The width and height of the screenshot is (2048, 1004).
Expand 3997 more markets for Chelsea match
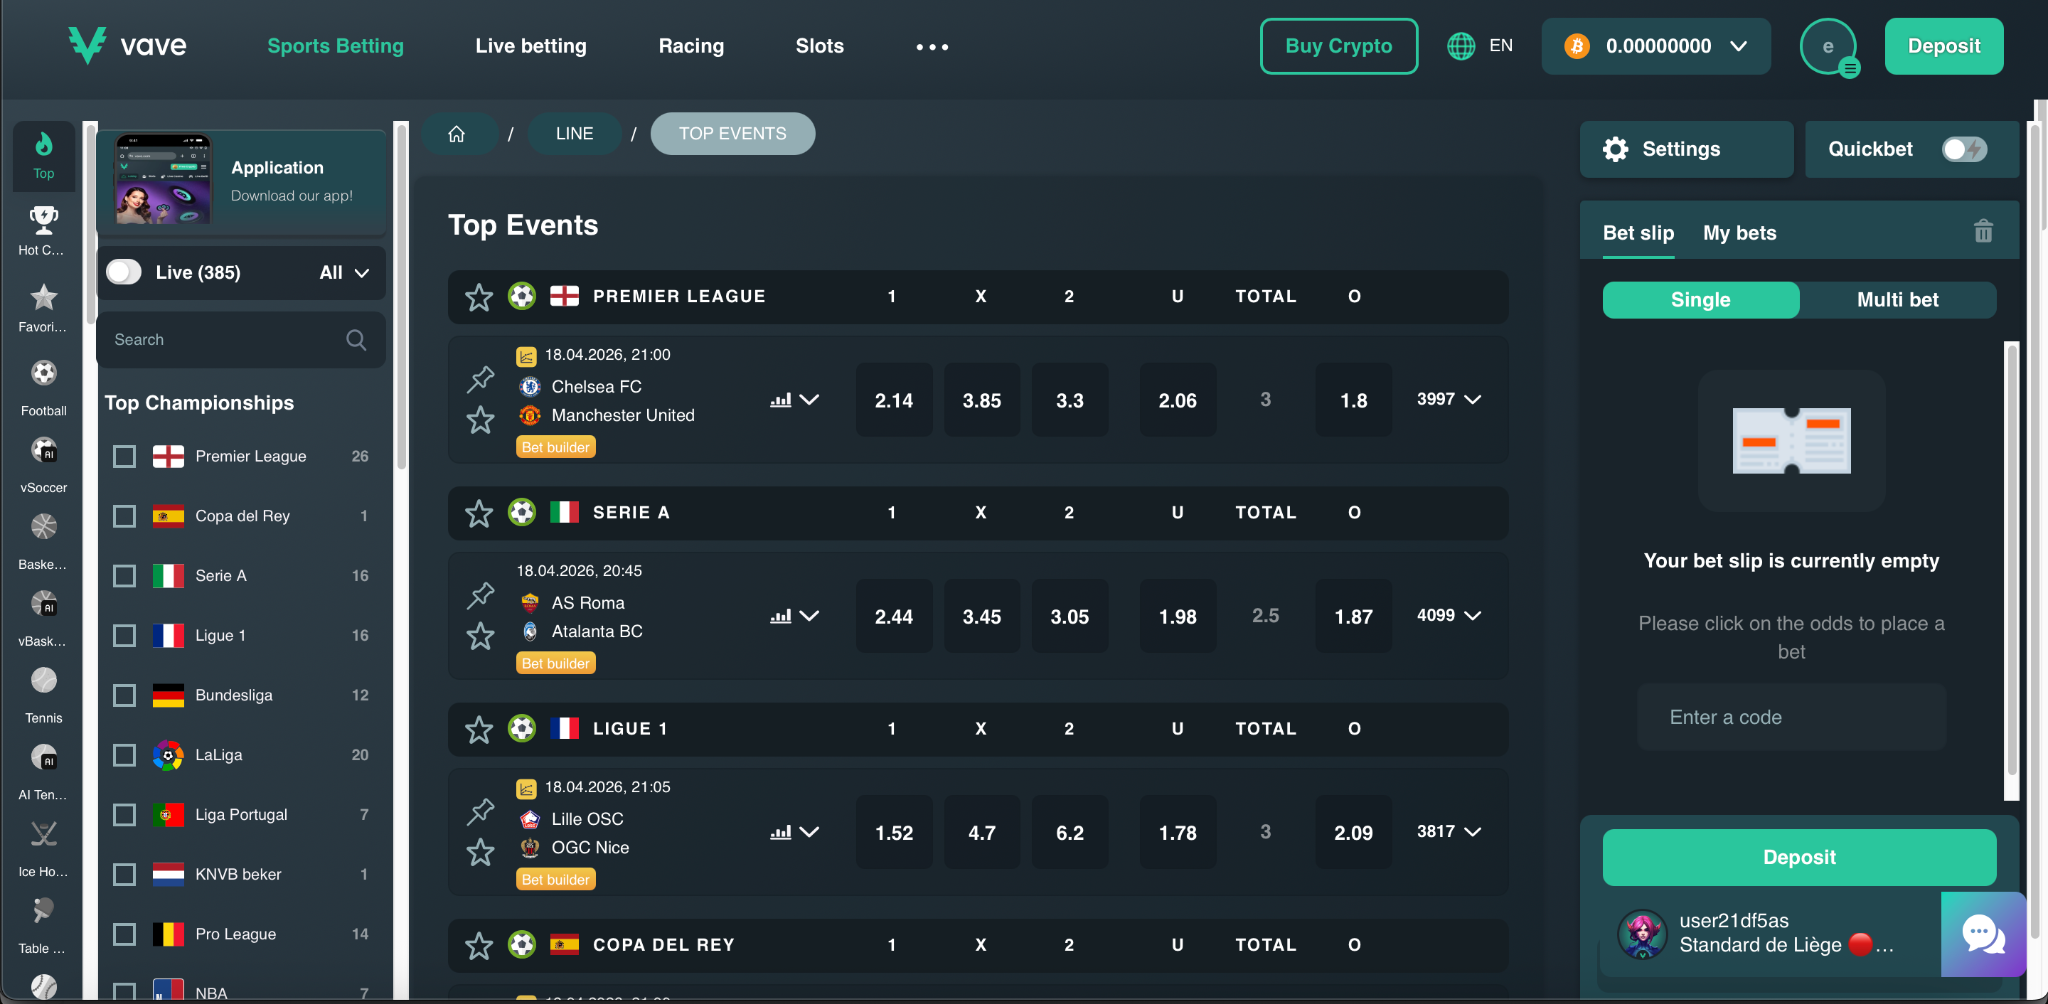1448,399
